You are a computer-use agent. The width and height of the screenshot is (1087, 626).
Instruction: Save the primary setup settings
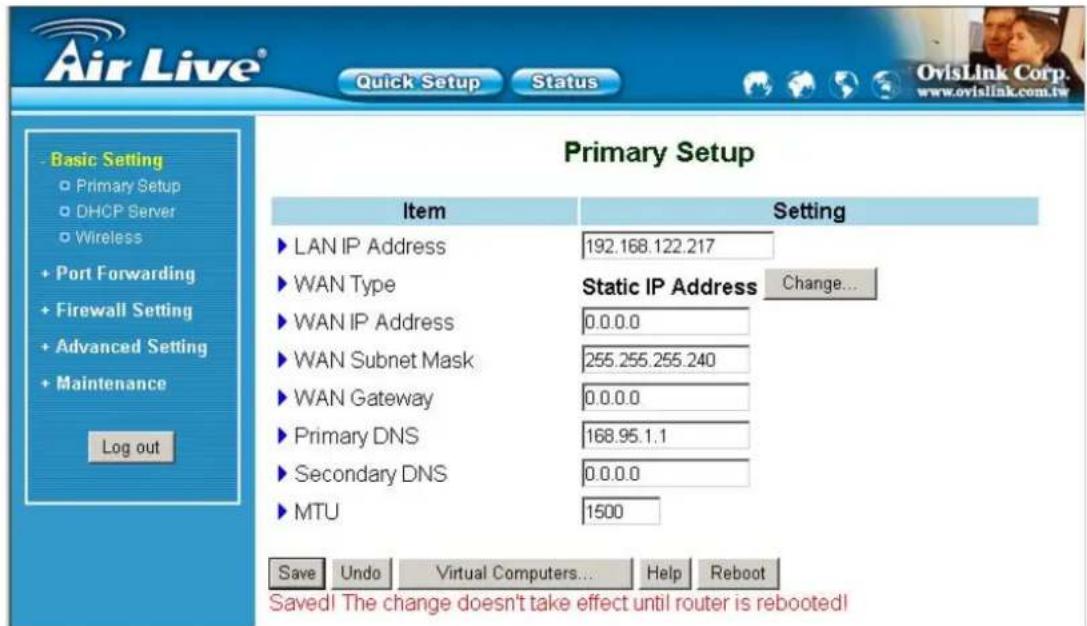(x=297, y=573)
